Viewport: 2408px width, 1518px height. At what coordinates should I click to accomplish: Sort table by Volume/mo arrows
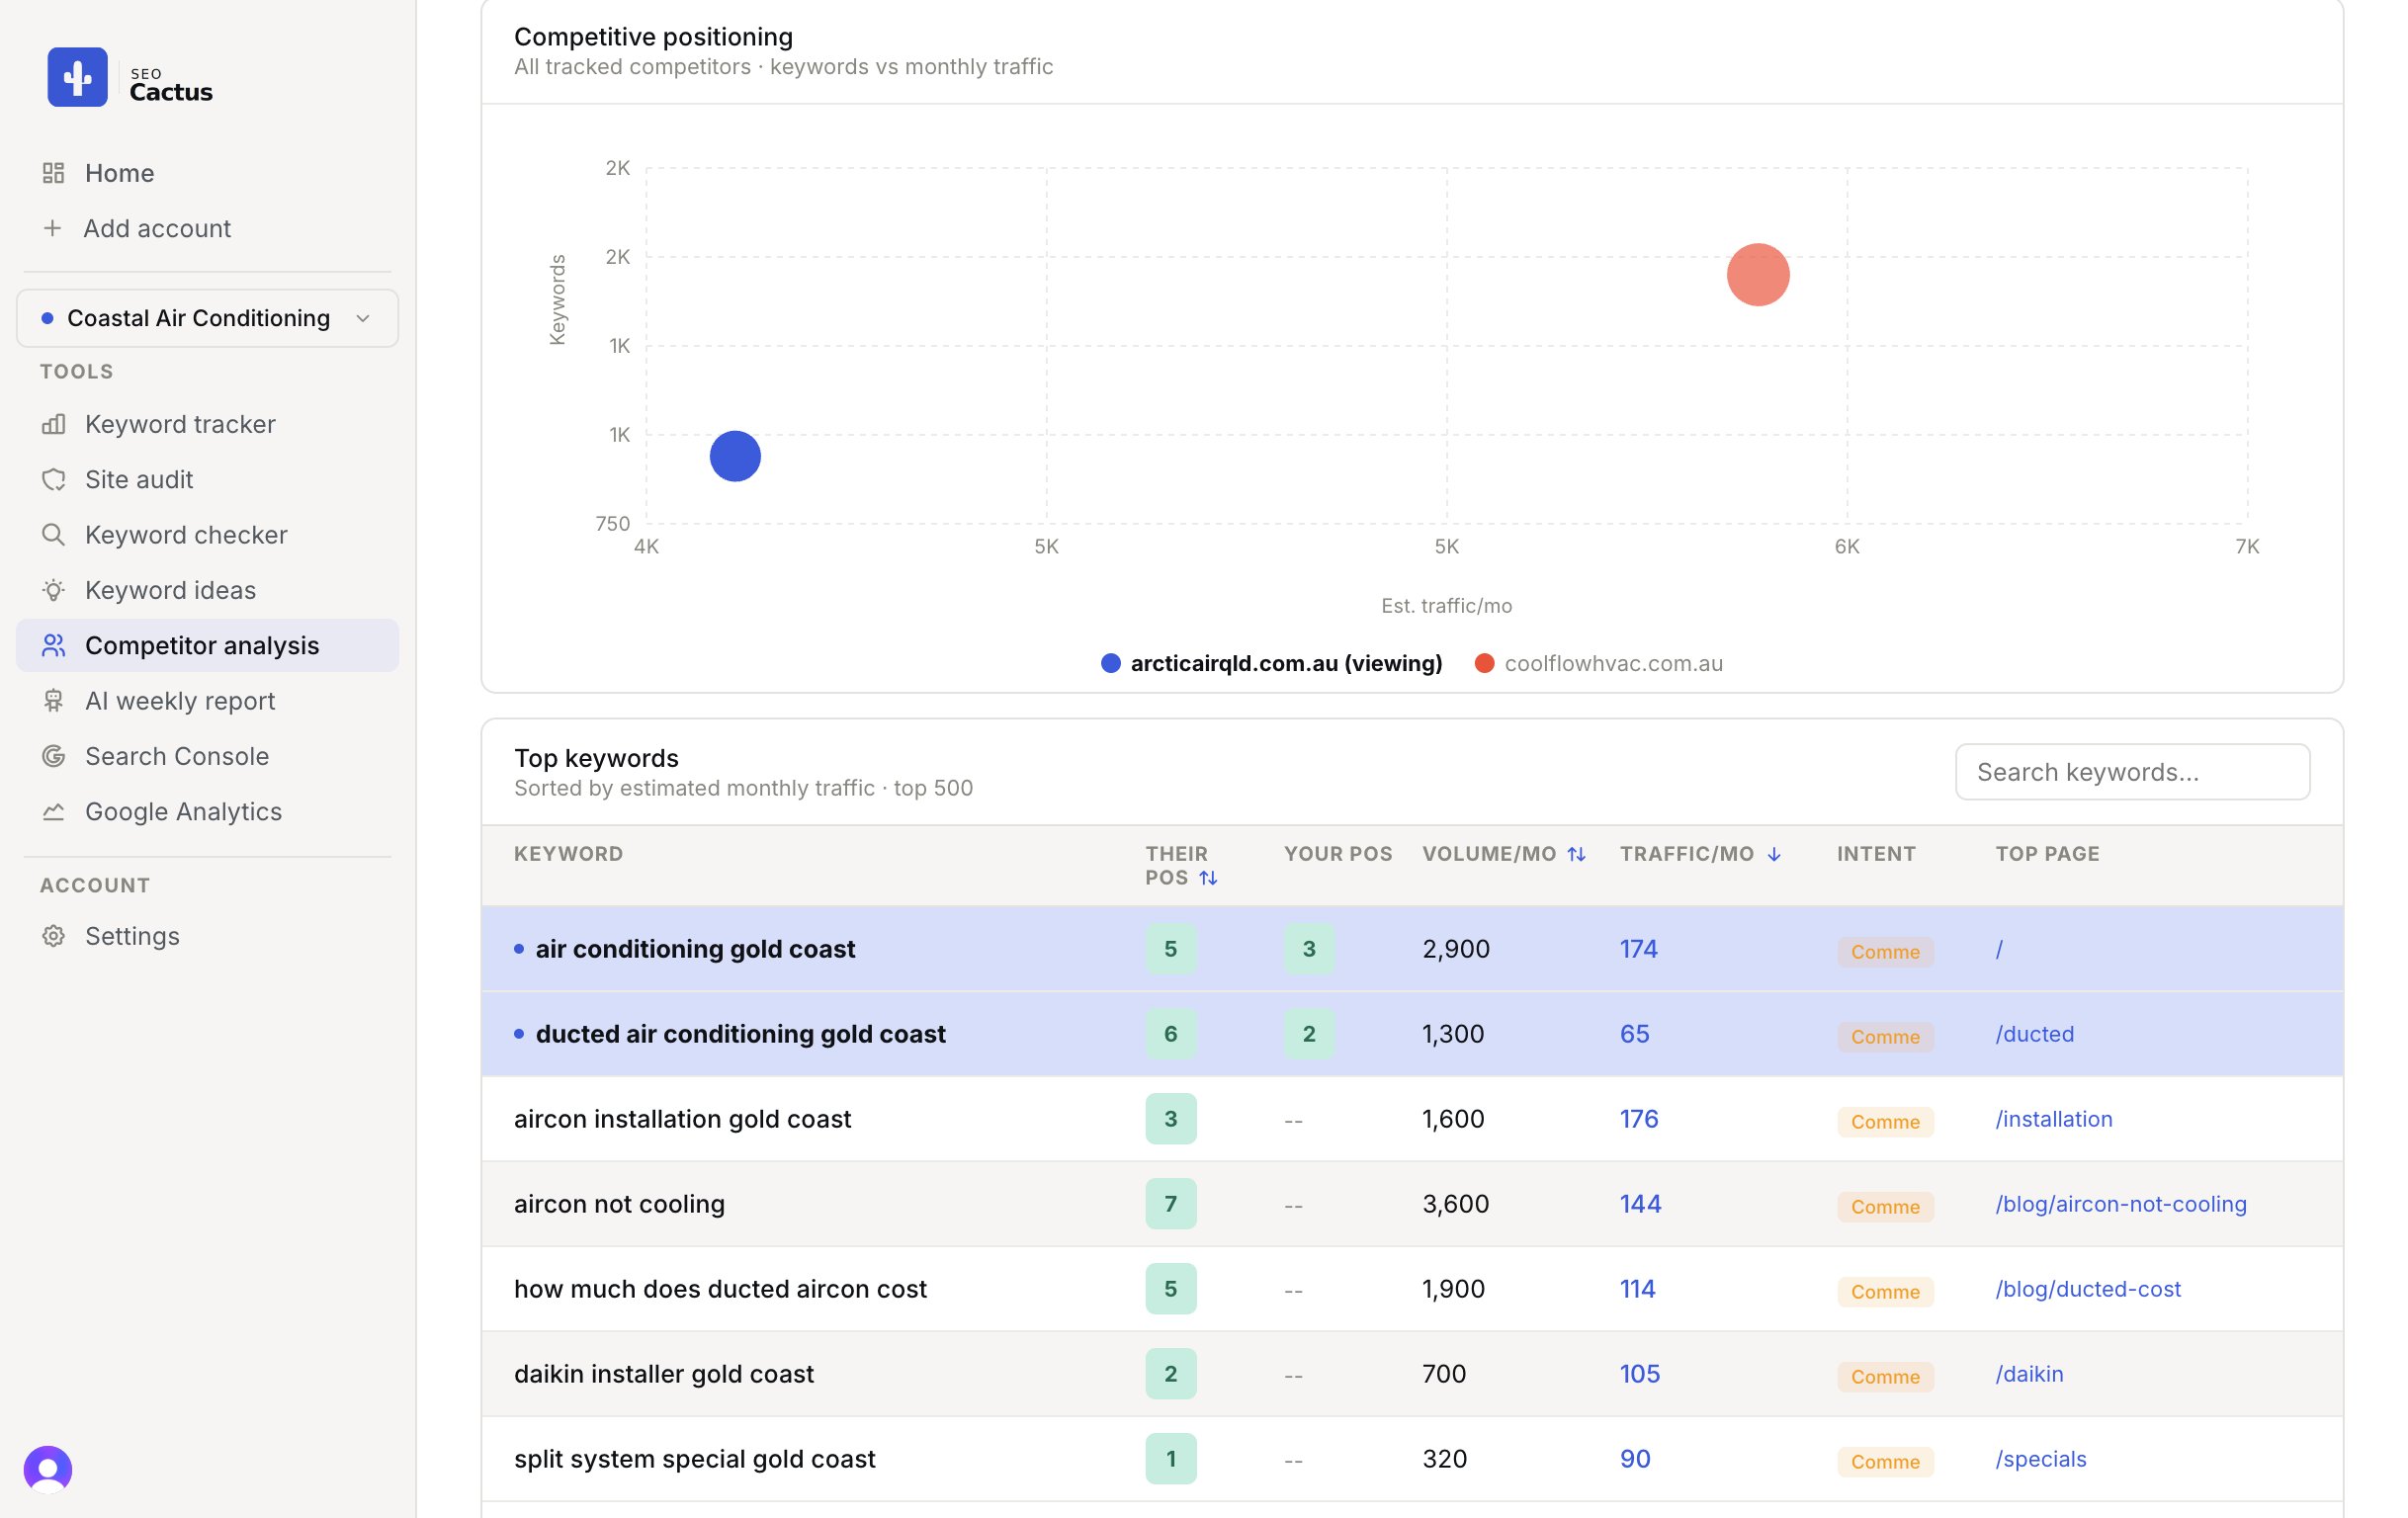pos(1576,854)
